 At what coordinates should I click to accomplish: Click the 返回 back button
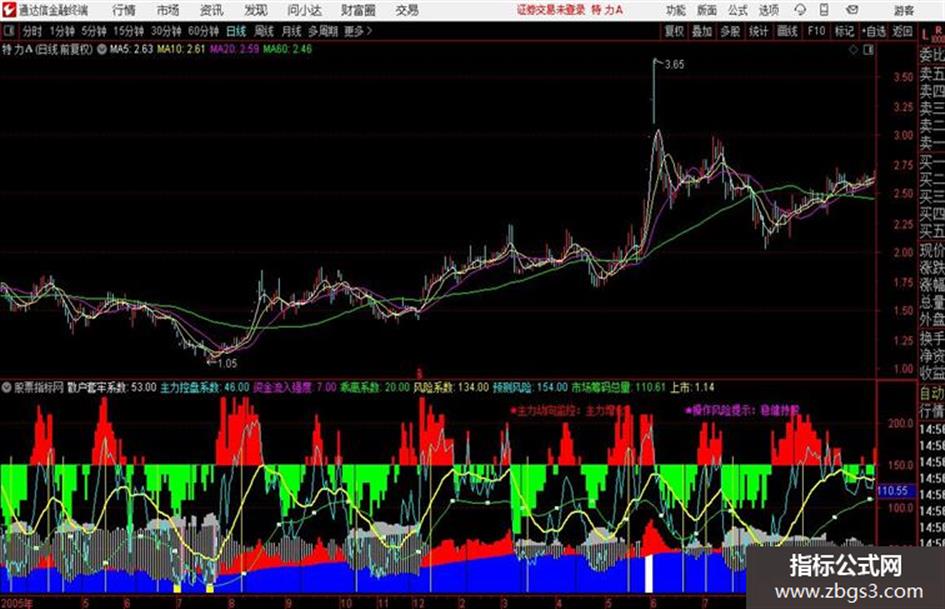pos(902,31)
